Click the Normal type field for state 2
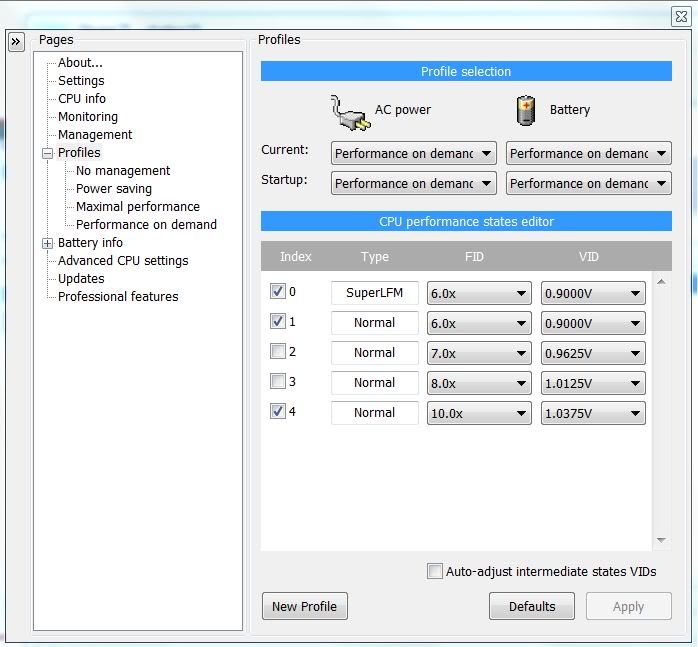The image size is (698, 647). [374, 353]
